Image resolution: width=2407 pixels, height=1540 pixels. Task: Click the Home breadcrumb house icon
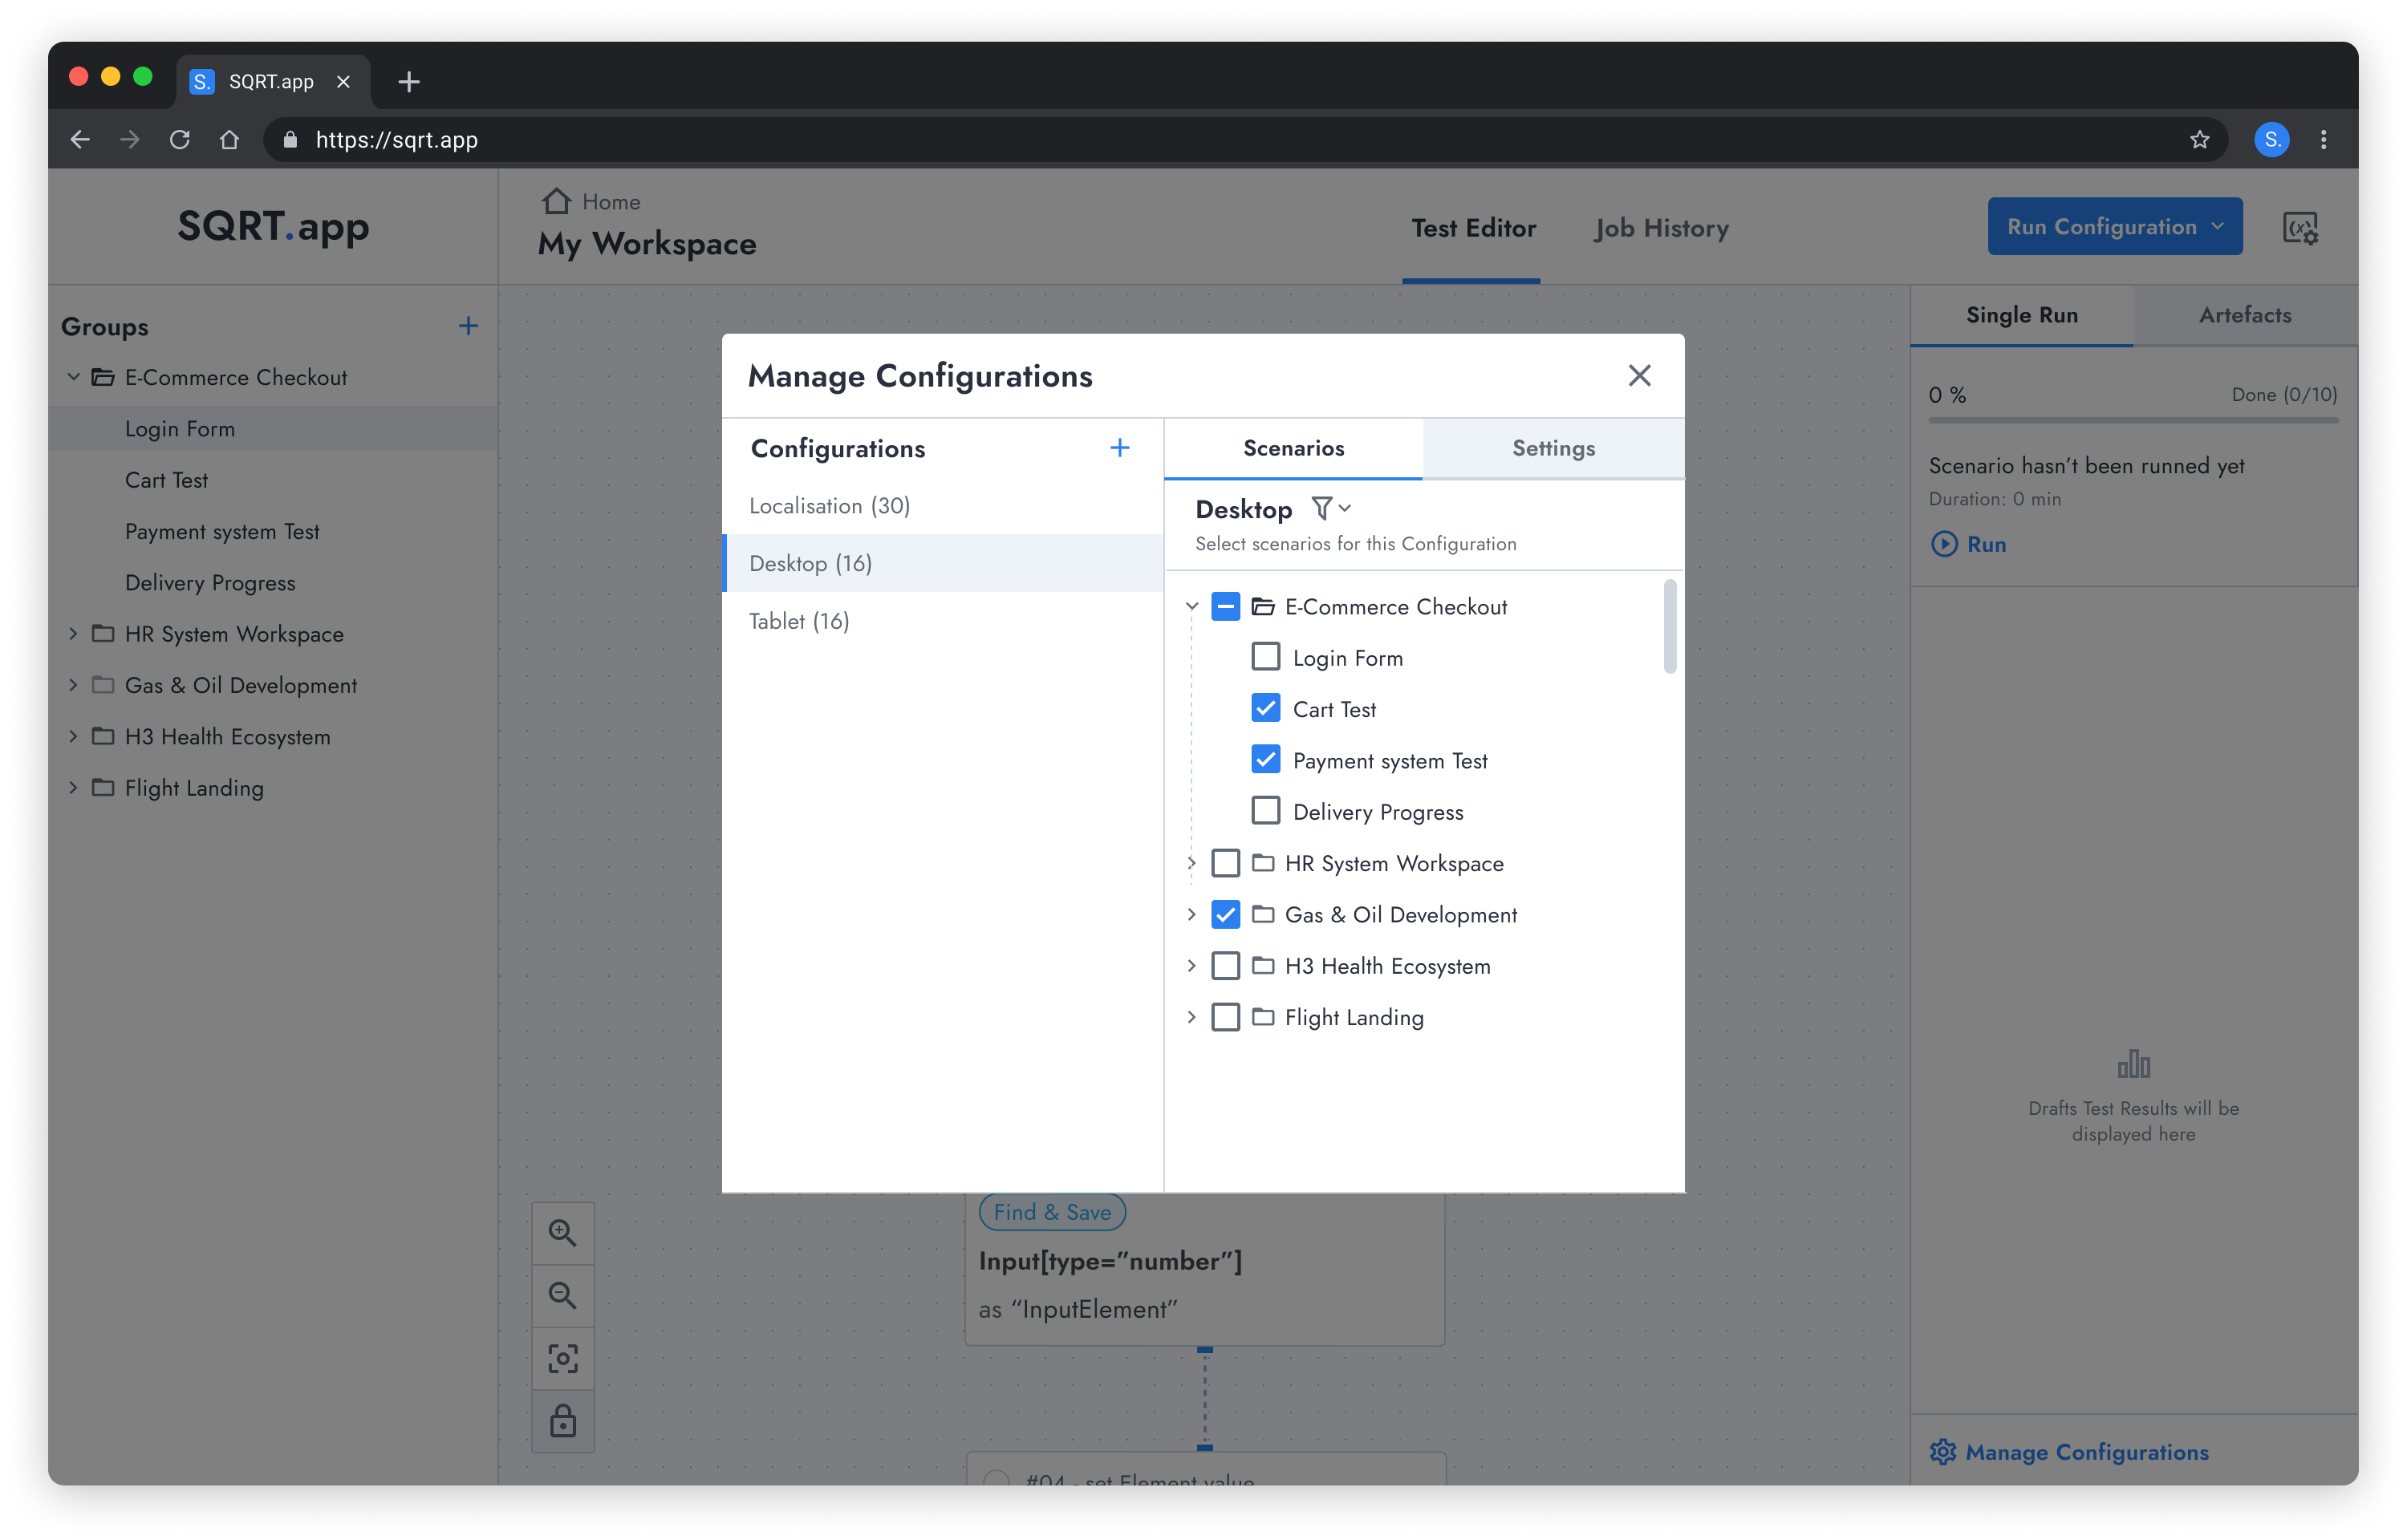pos(556,202)
